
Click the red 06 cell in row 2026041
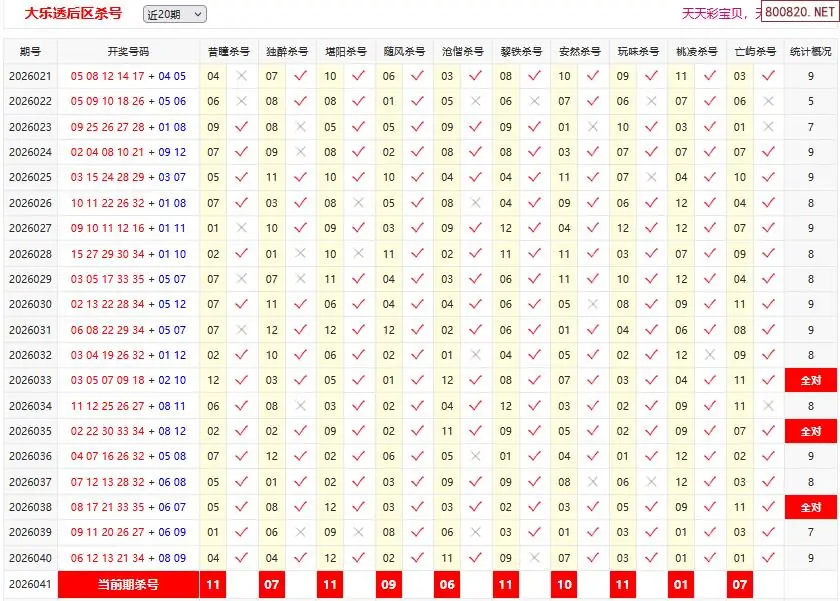point(447,584)
